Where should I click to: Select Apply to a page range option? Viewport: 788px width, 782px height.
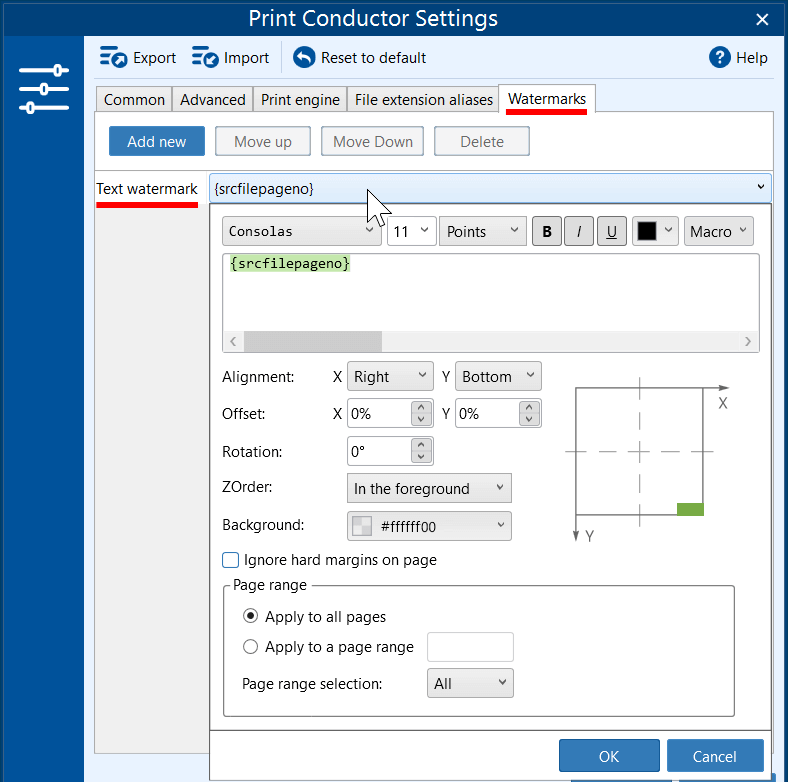pyautogui.click(x=250, y=646)
